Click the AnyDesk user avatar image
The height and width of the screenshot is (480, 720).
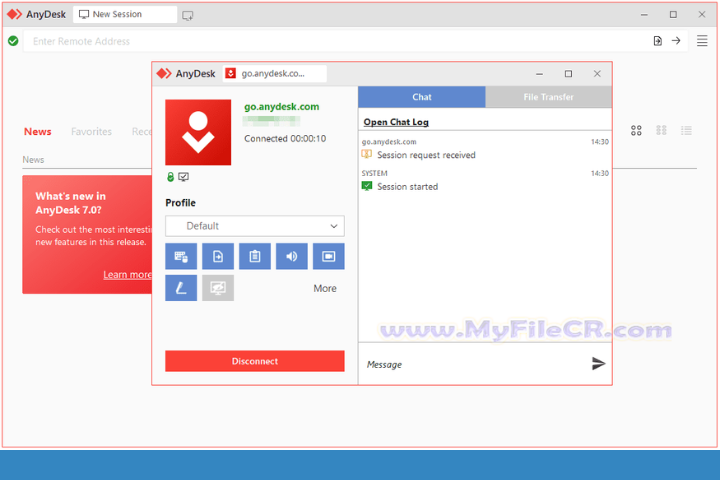198,132
